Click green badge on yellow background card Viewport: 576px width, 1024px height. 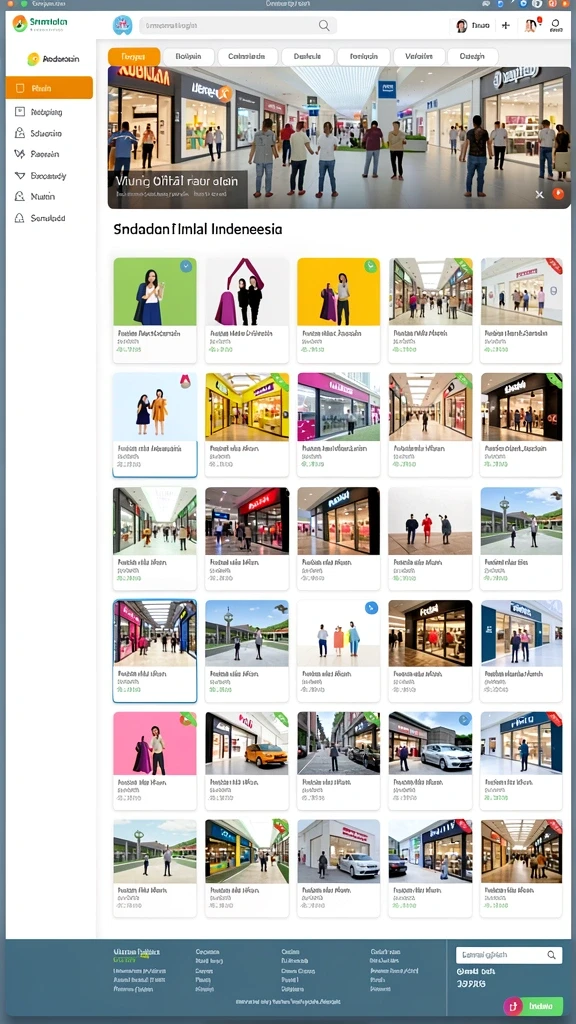[371, 266]
